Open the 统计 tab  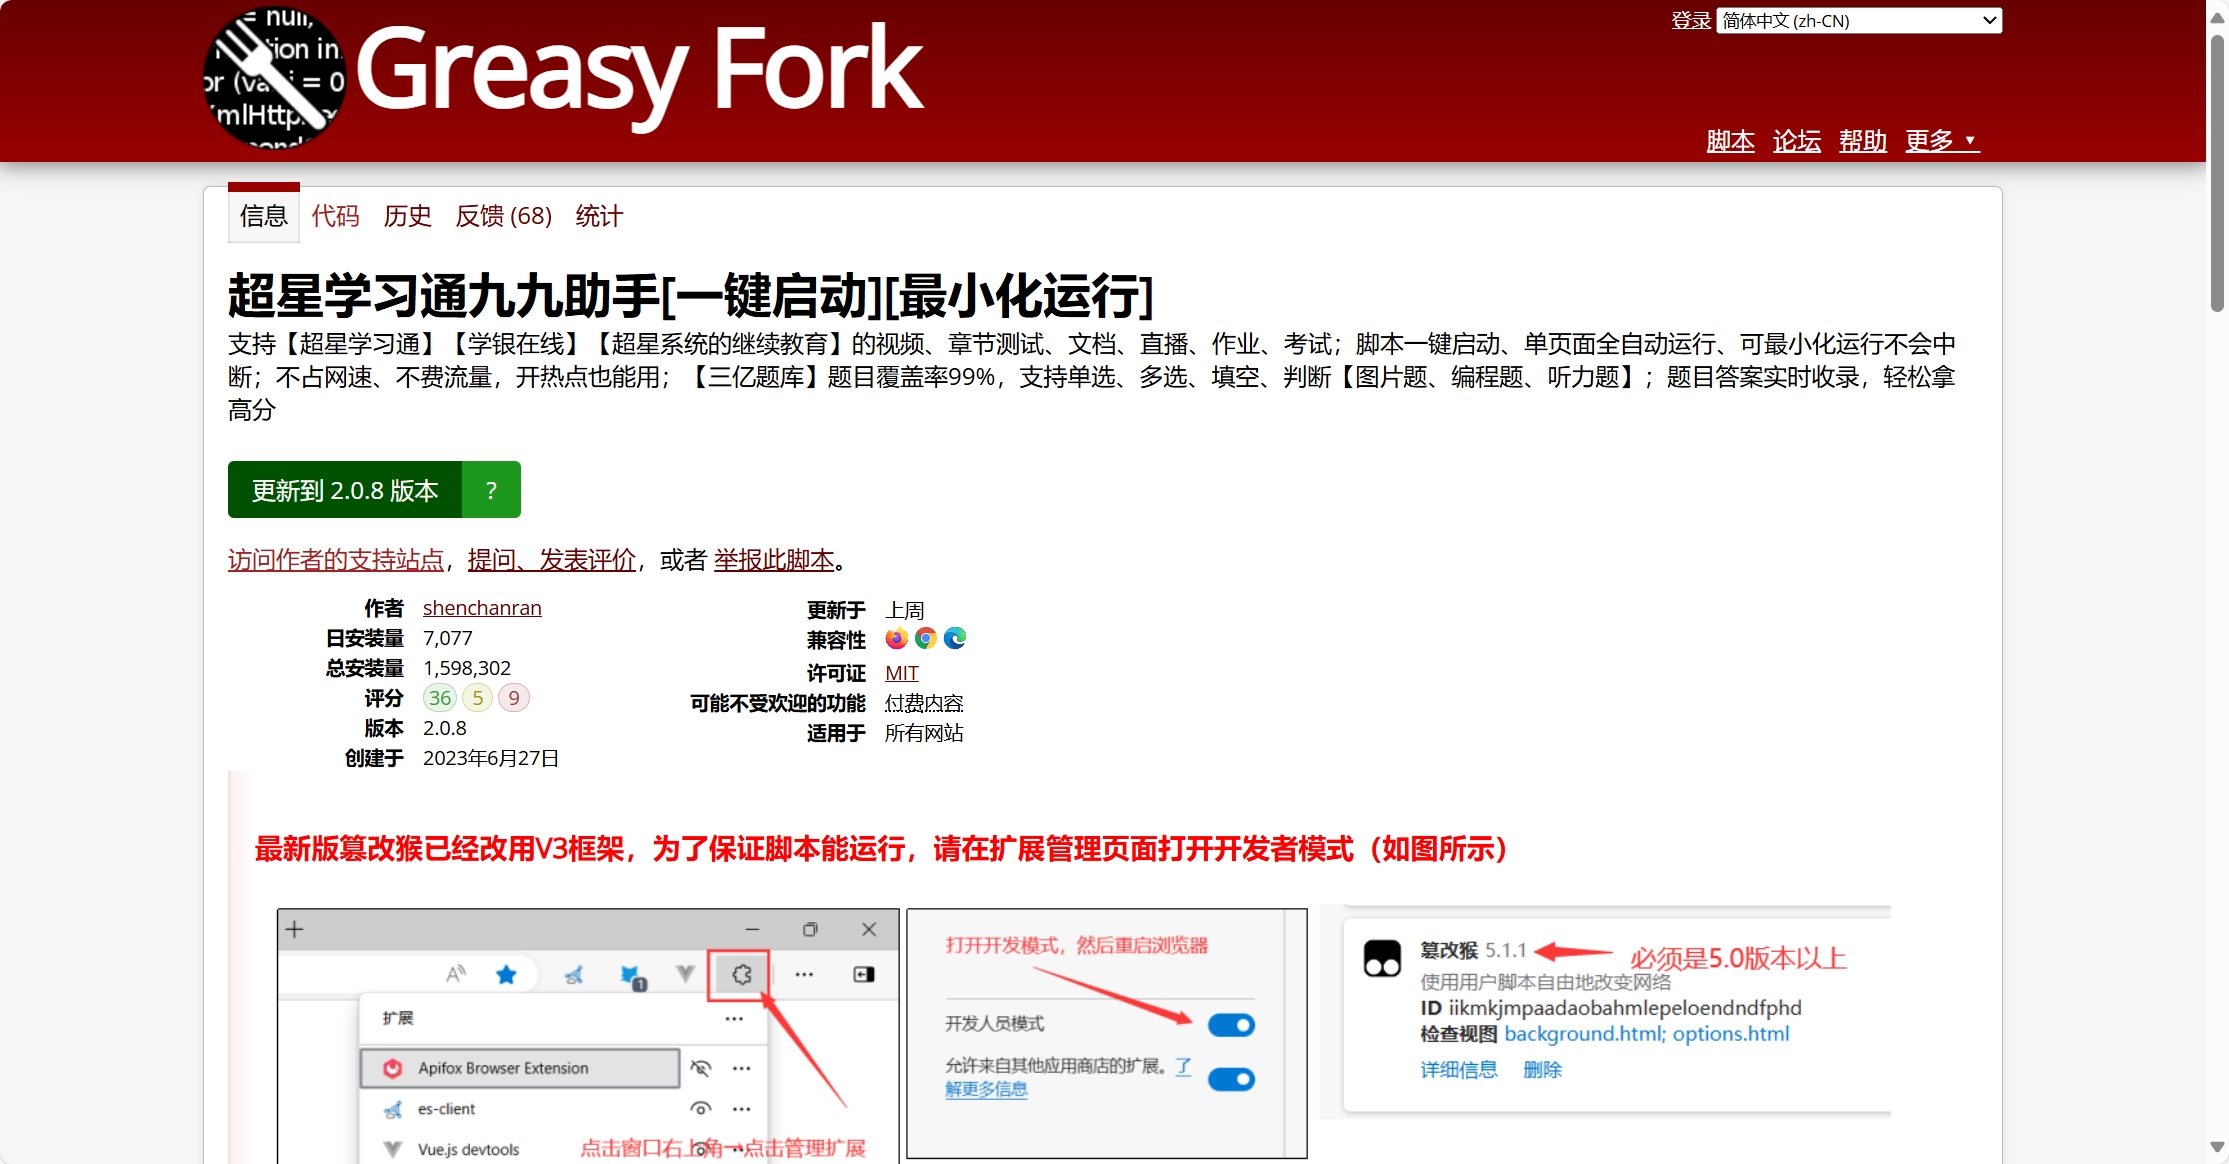coord(600,216)
